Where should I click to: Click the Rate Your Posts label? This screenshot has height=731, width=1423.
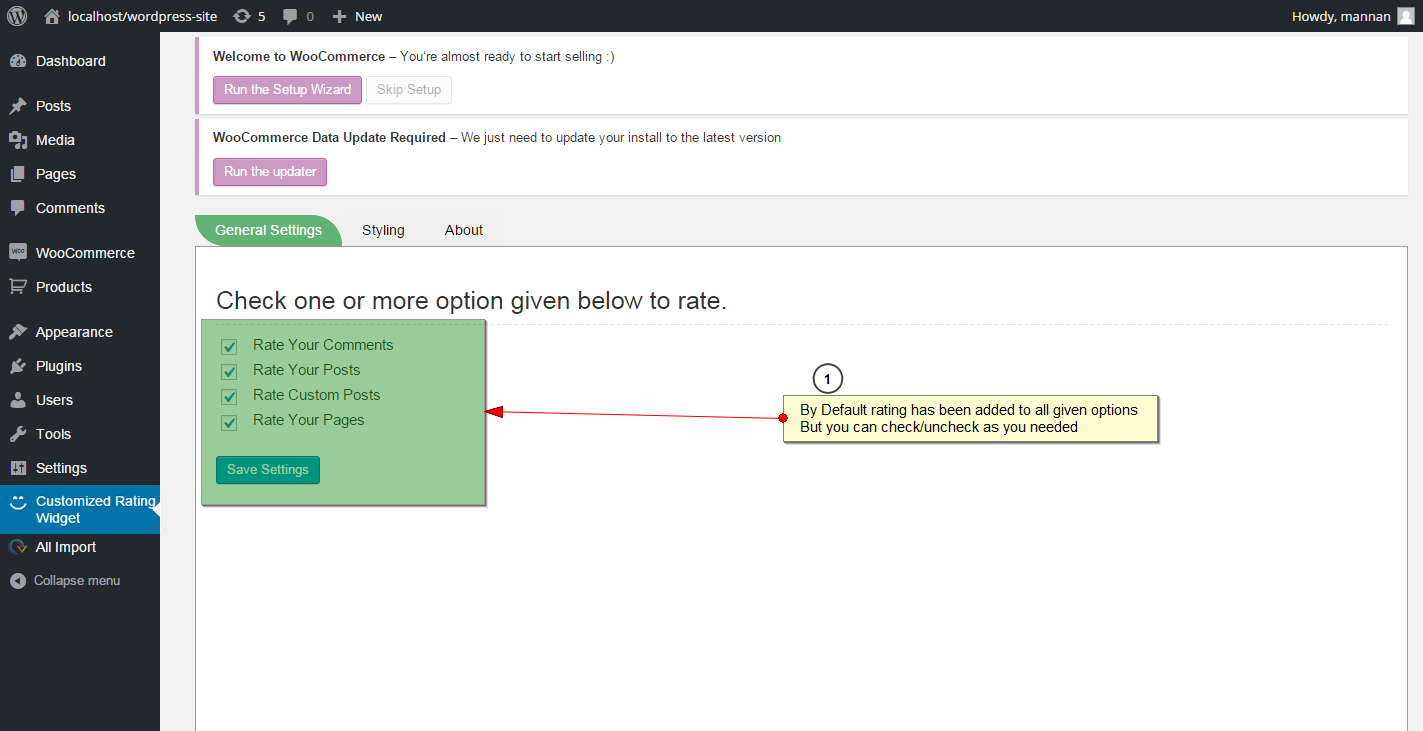coord(307,370)
